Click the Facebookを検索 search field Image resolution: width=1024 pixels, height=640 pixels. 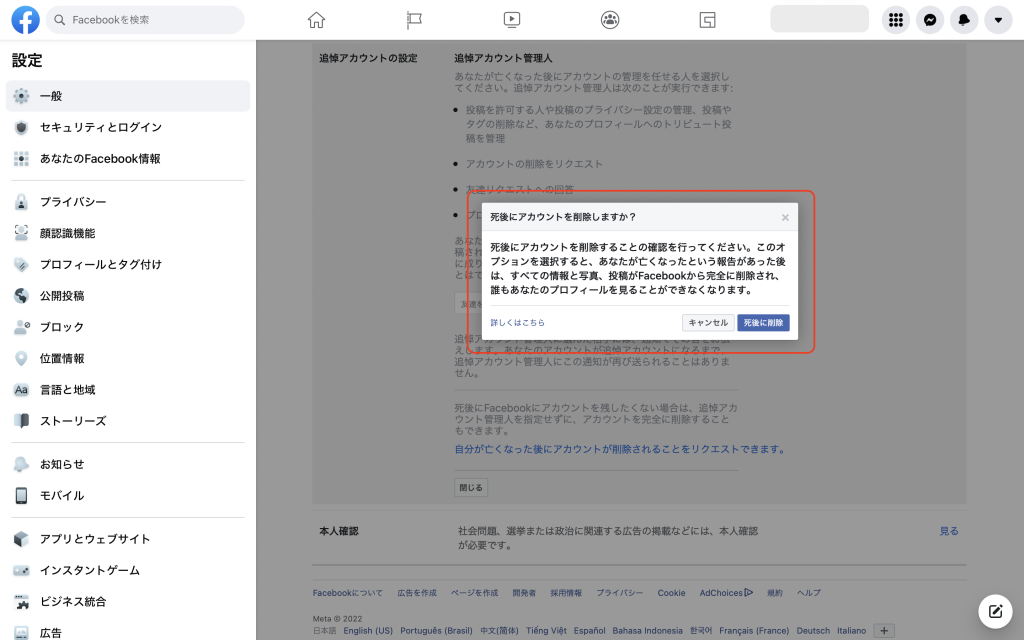pyautogui.click(x=145, y=20)
